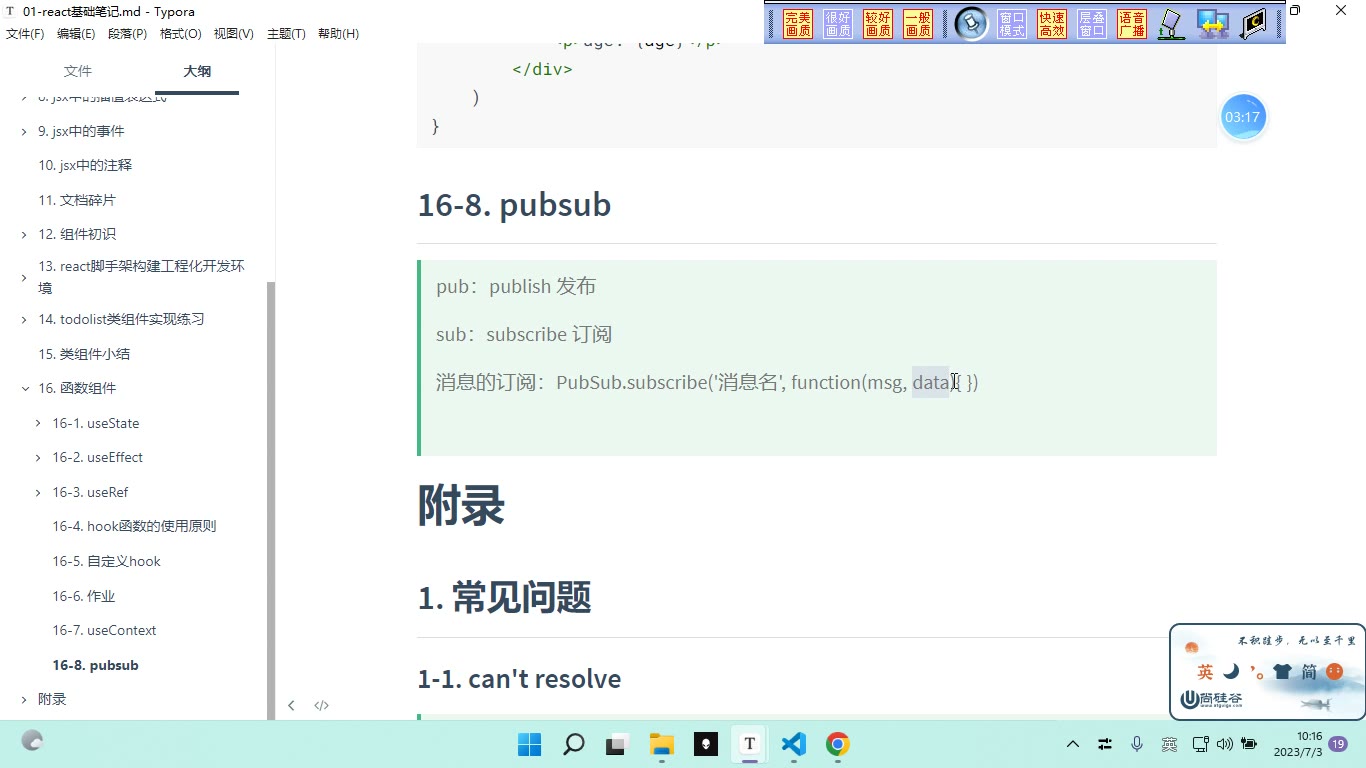Open the 主题(T) menu
Viewport: 1366px width, 768px height.
pyautogui.click(x=286, y=34)
